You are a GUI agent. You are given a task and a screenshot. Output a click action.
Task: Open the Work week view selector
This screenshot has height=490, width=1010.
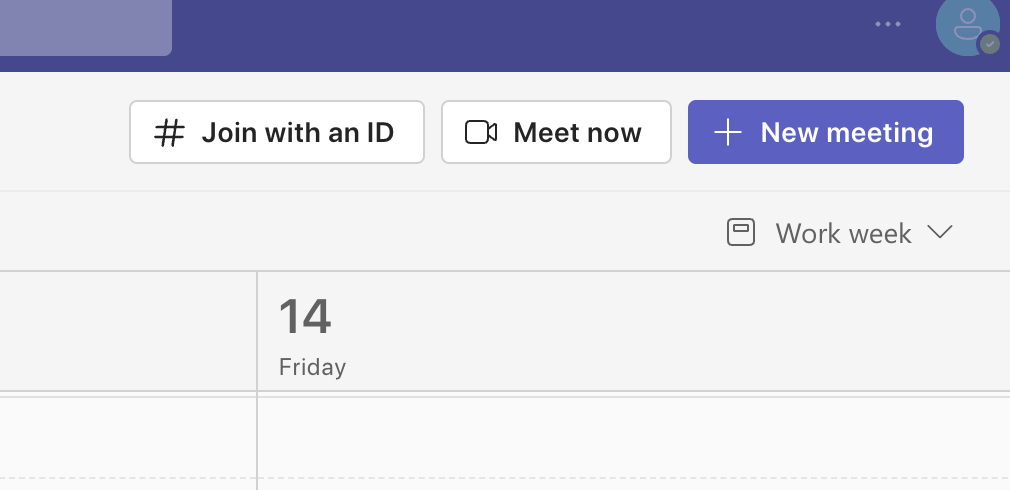point(840,232)
